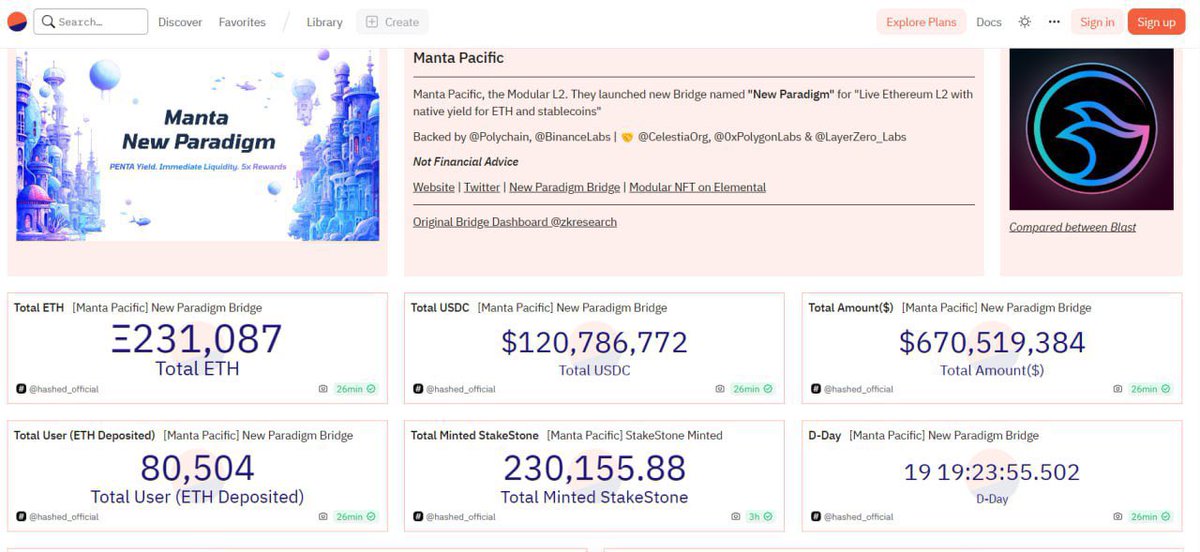Click the 19 19:23:55.502 countdown
Screen dimensions: 1200x552
(992, 472)
